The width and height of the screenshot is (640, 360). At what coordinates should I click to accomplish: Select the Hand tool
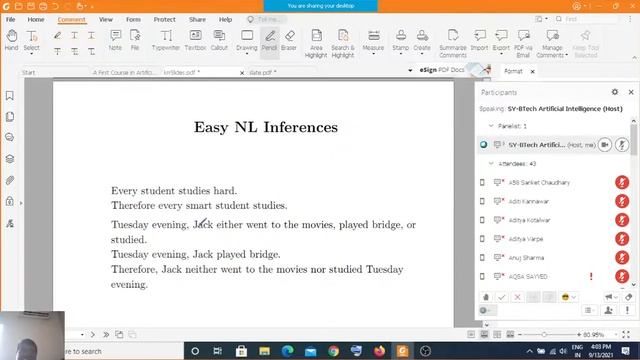tap(11, 40)
